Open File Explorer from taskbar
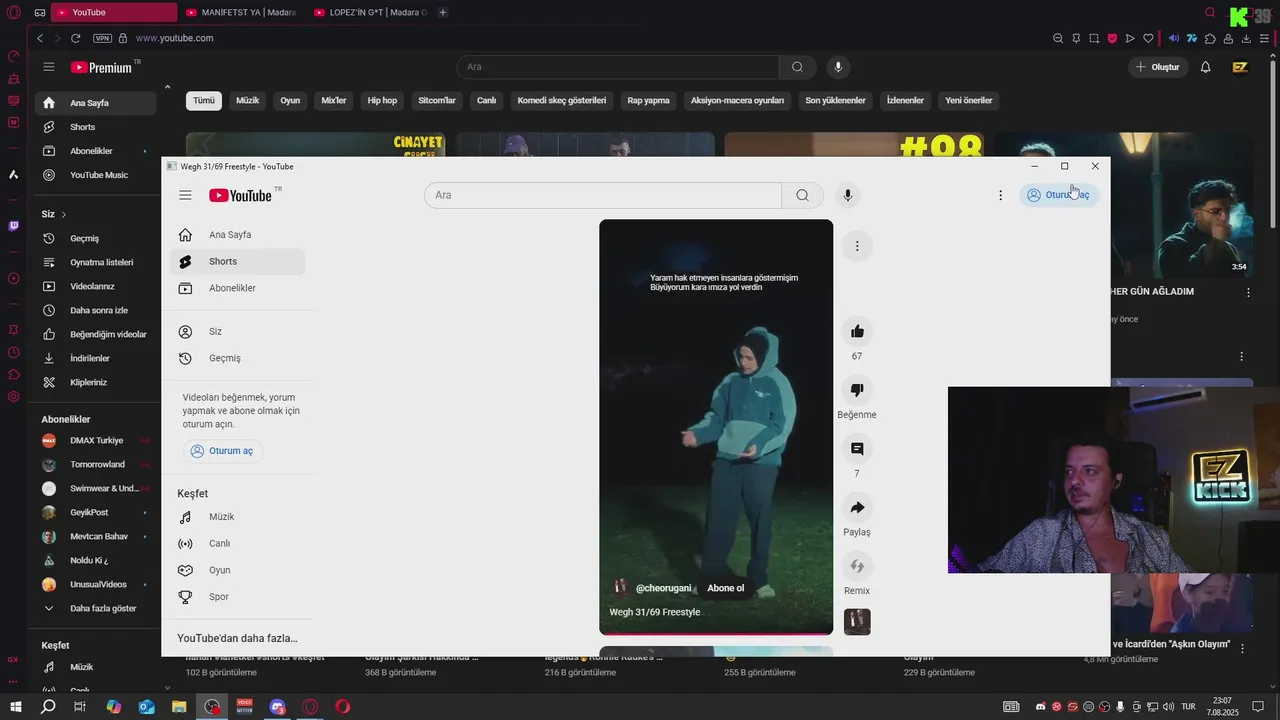 [179, 706]
